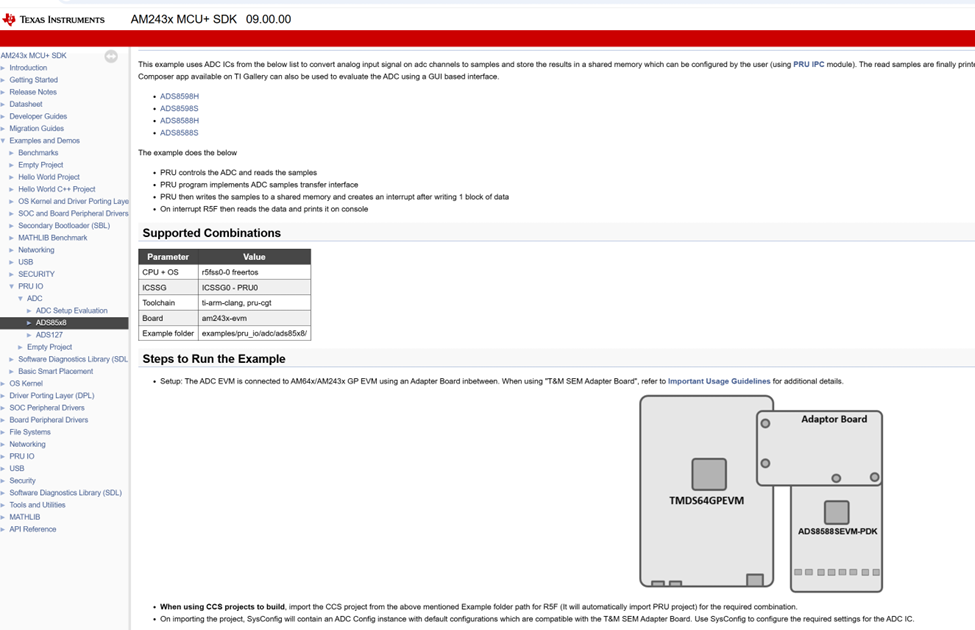Expand the API Reference arrow
Screen dimensions: 975x630
point(3,529)
